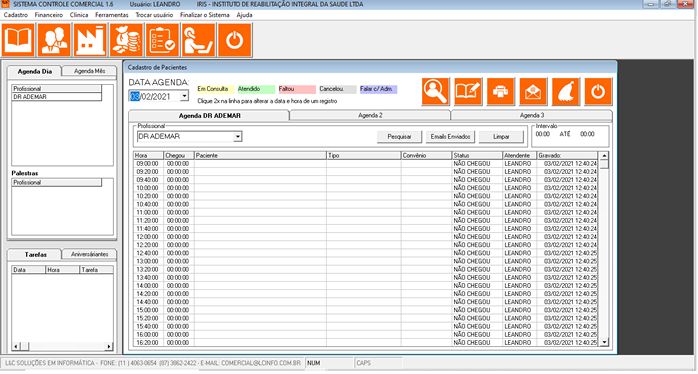
Task: Click the Tipo column header
Action: [x=364, y=155]
